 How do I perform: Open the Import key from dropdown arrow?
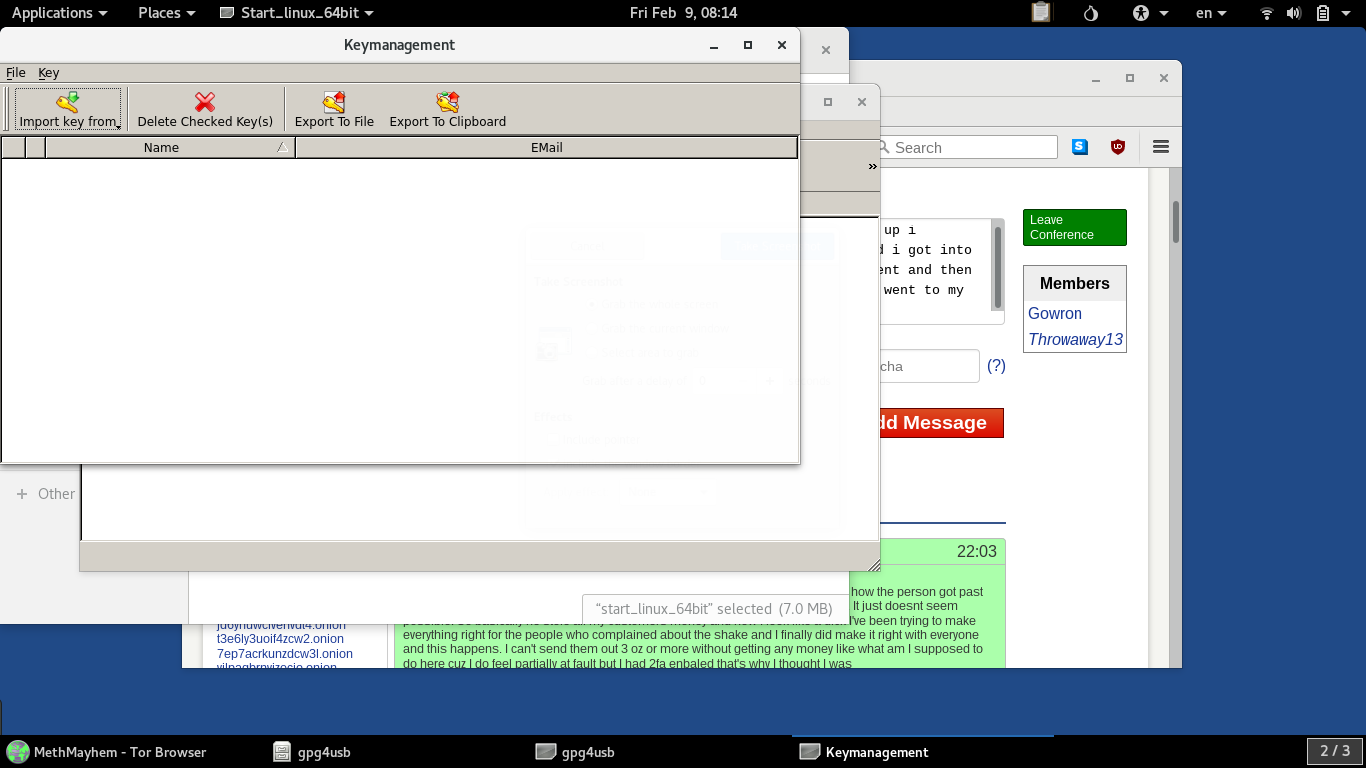click(119, 126)
